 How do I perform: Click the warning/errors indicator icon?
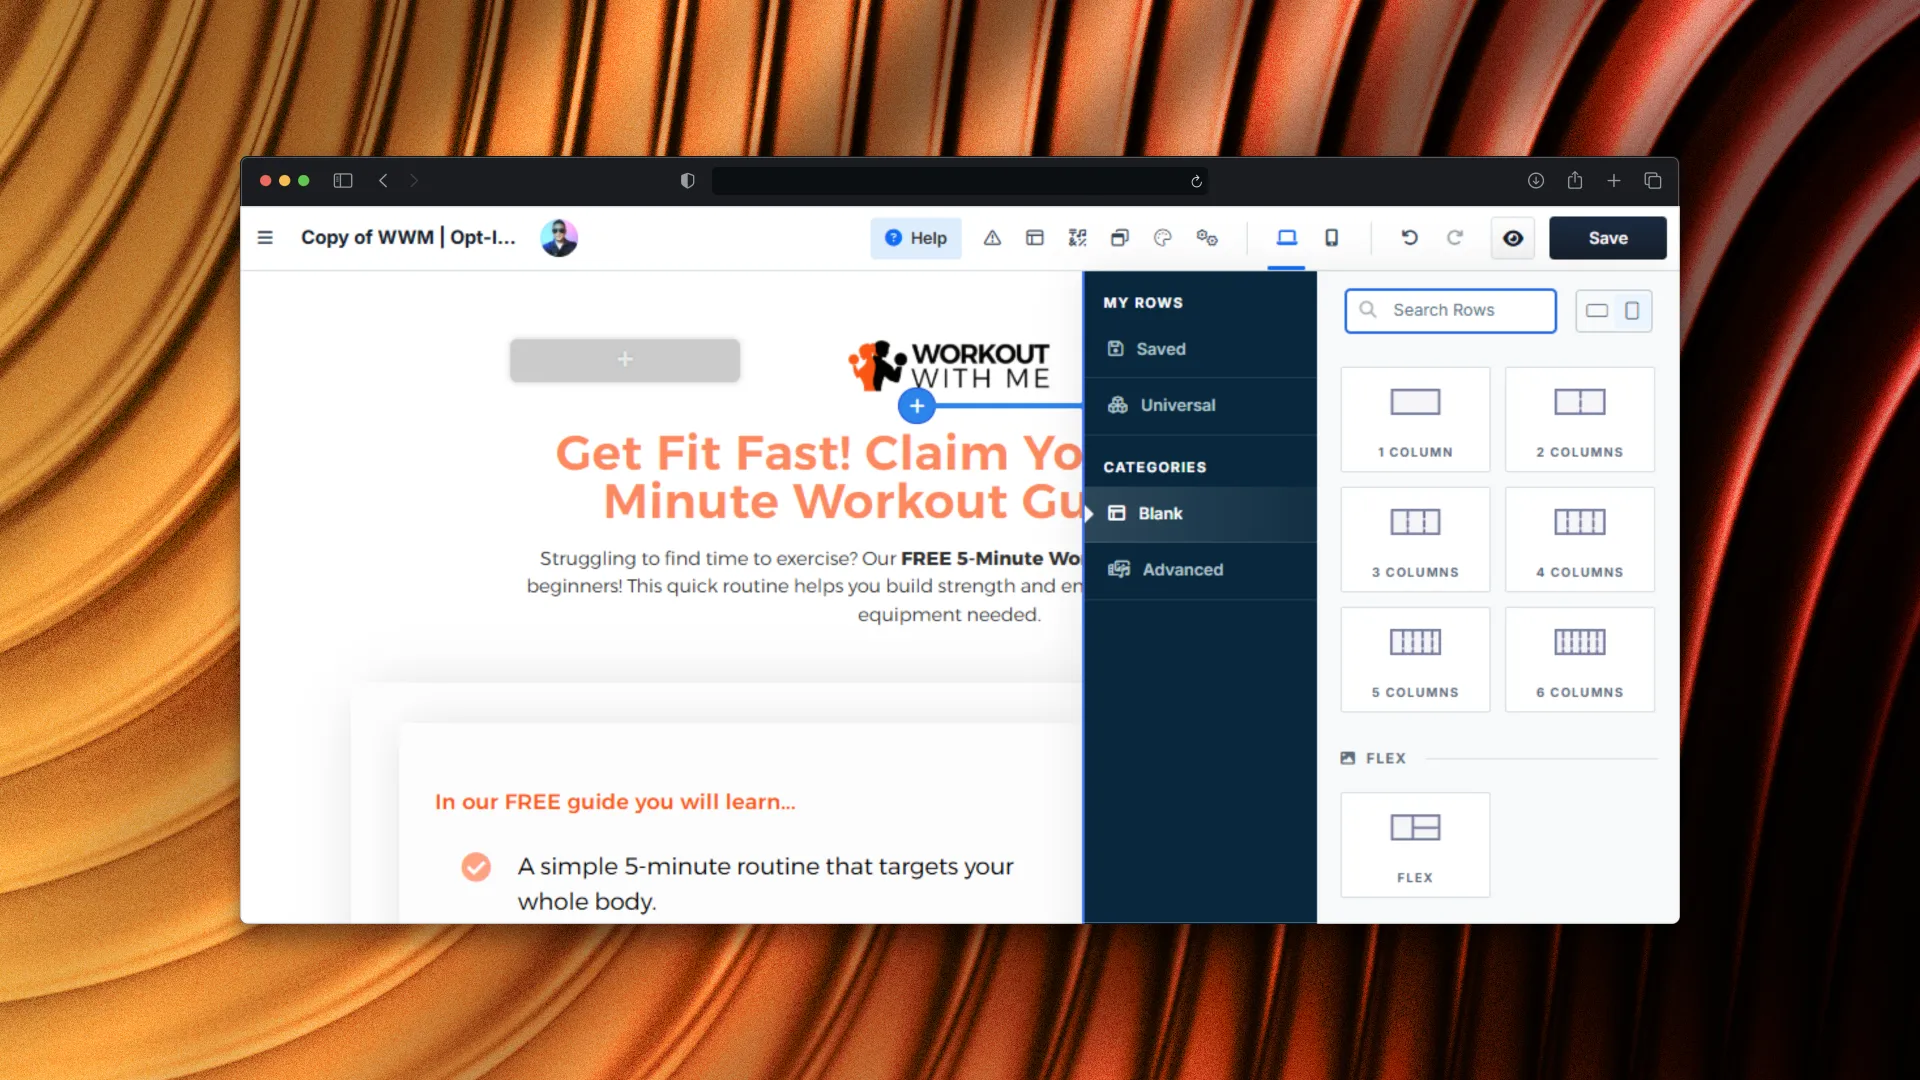pyautogui.click(x=992, y=238)
